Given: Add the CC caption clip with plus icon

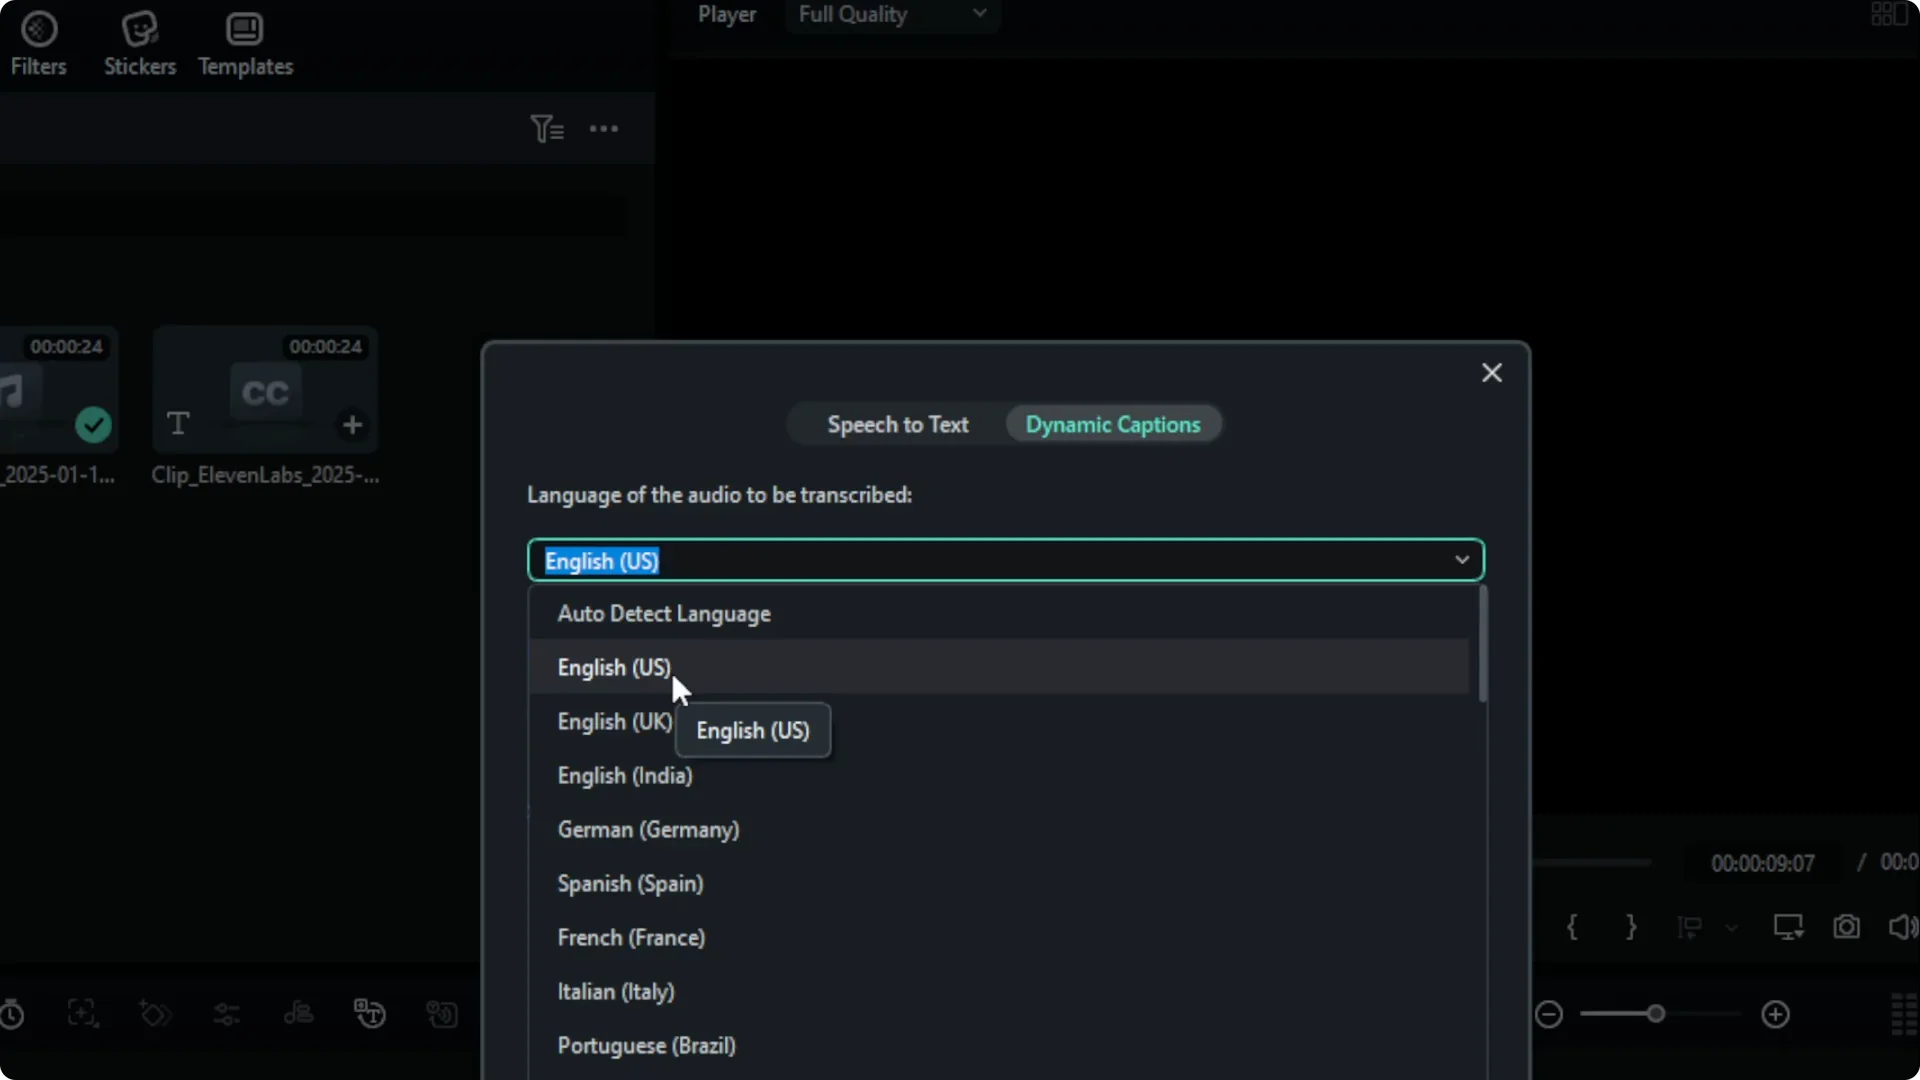Looking at the screenshot, I should point(352,425).
